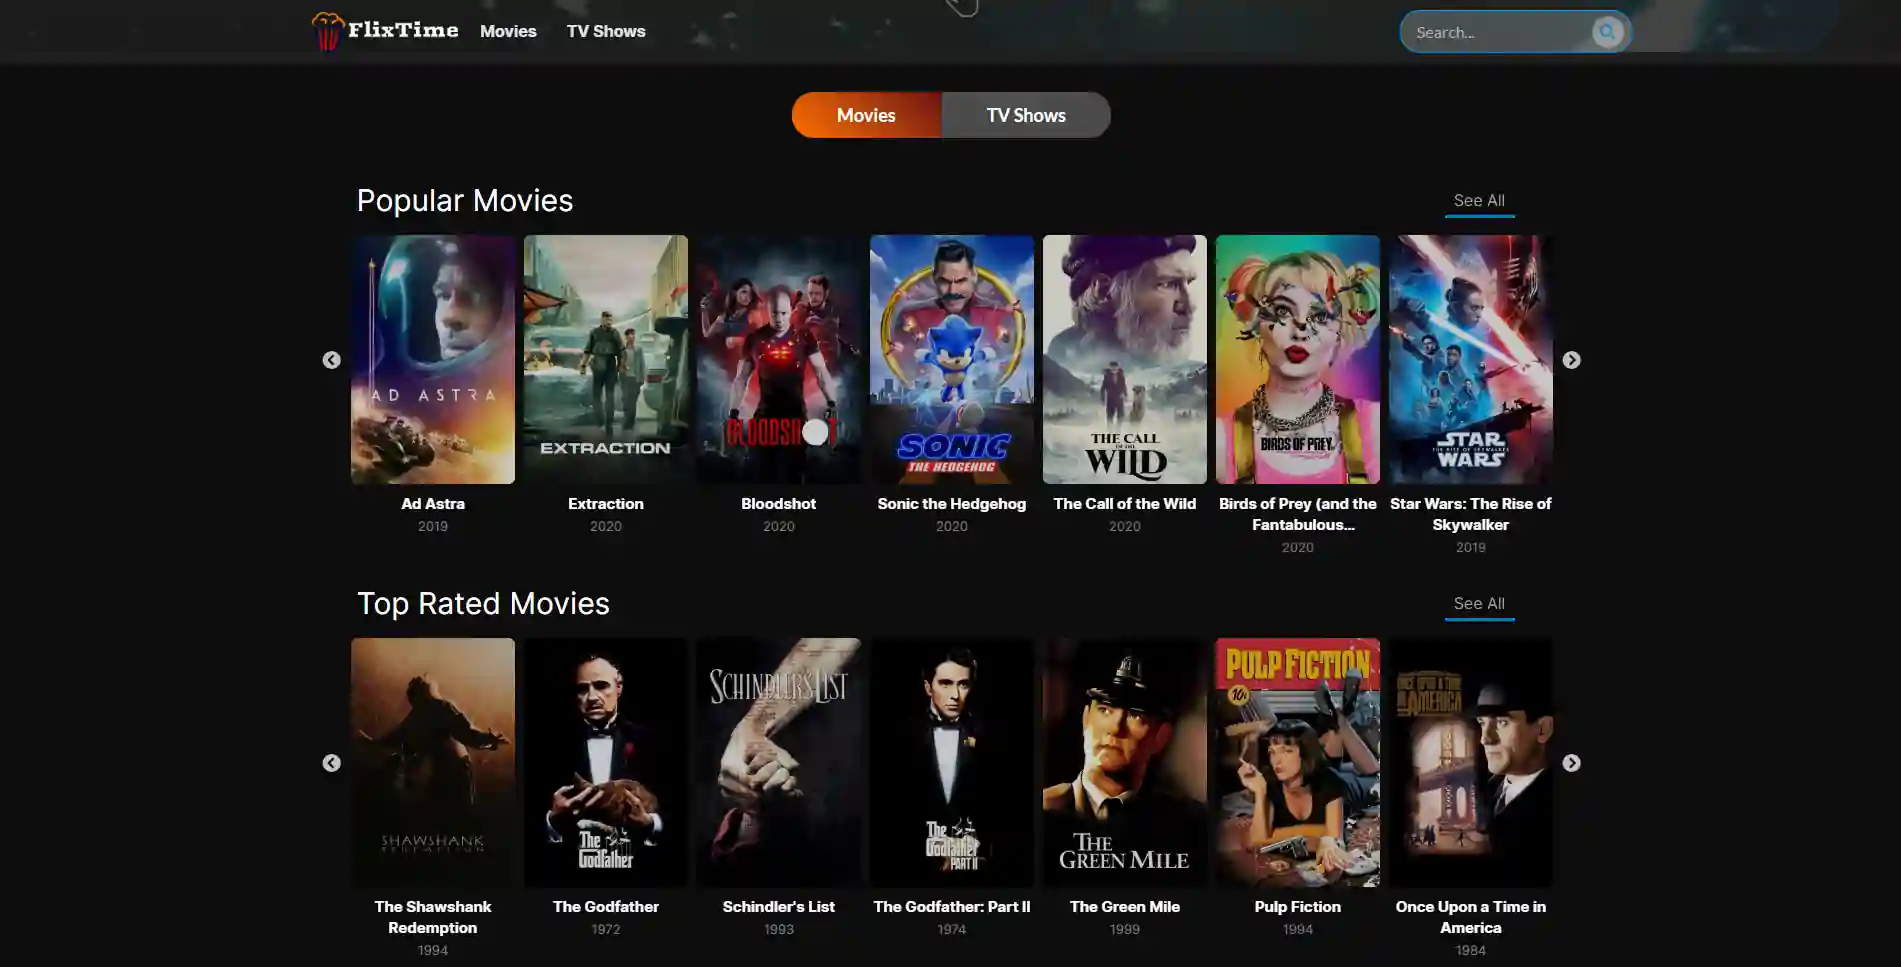The height and width of the screenshot is (967, 1901).
Task: Open the Star Wars poster
Action: coord(1471,359)
